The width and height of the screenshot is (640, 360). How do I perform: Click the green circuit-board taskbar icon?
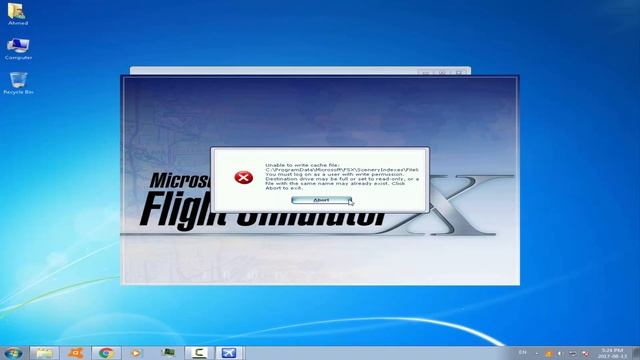[x=168, y=353]
